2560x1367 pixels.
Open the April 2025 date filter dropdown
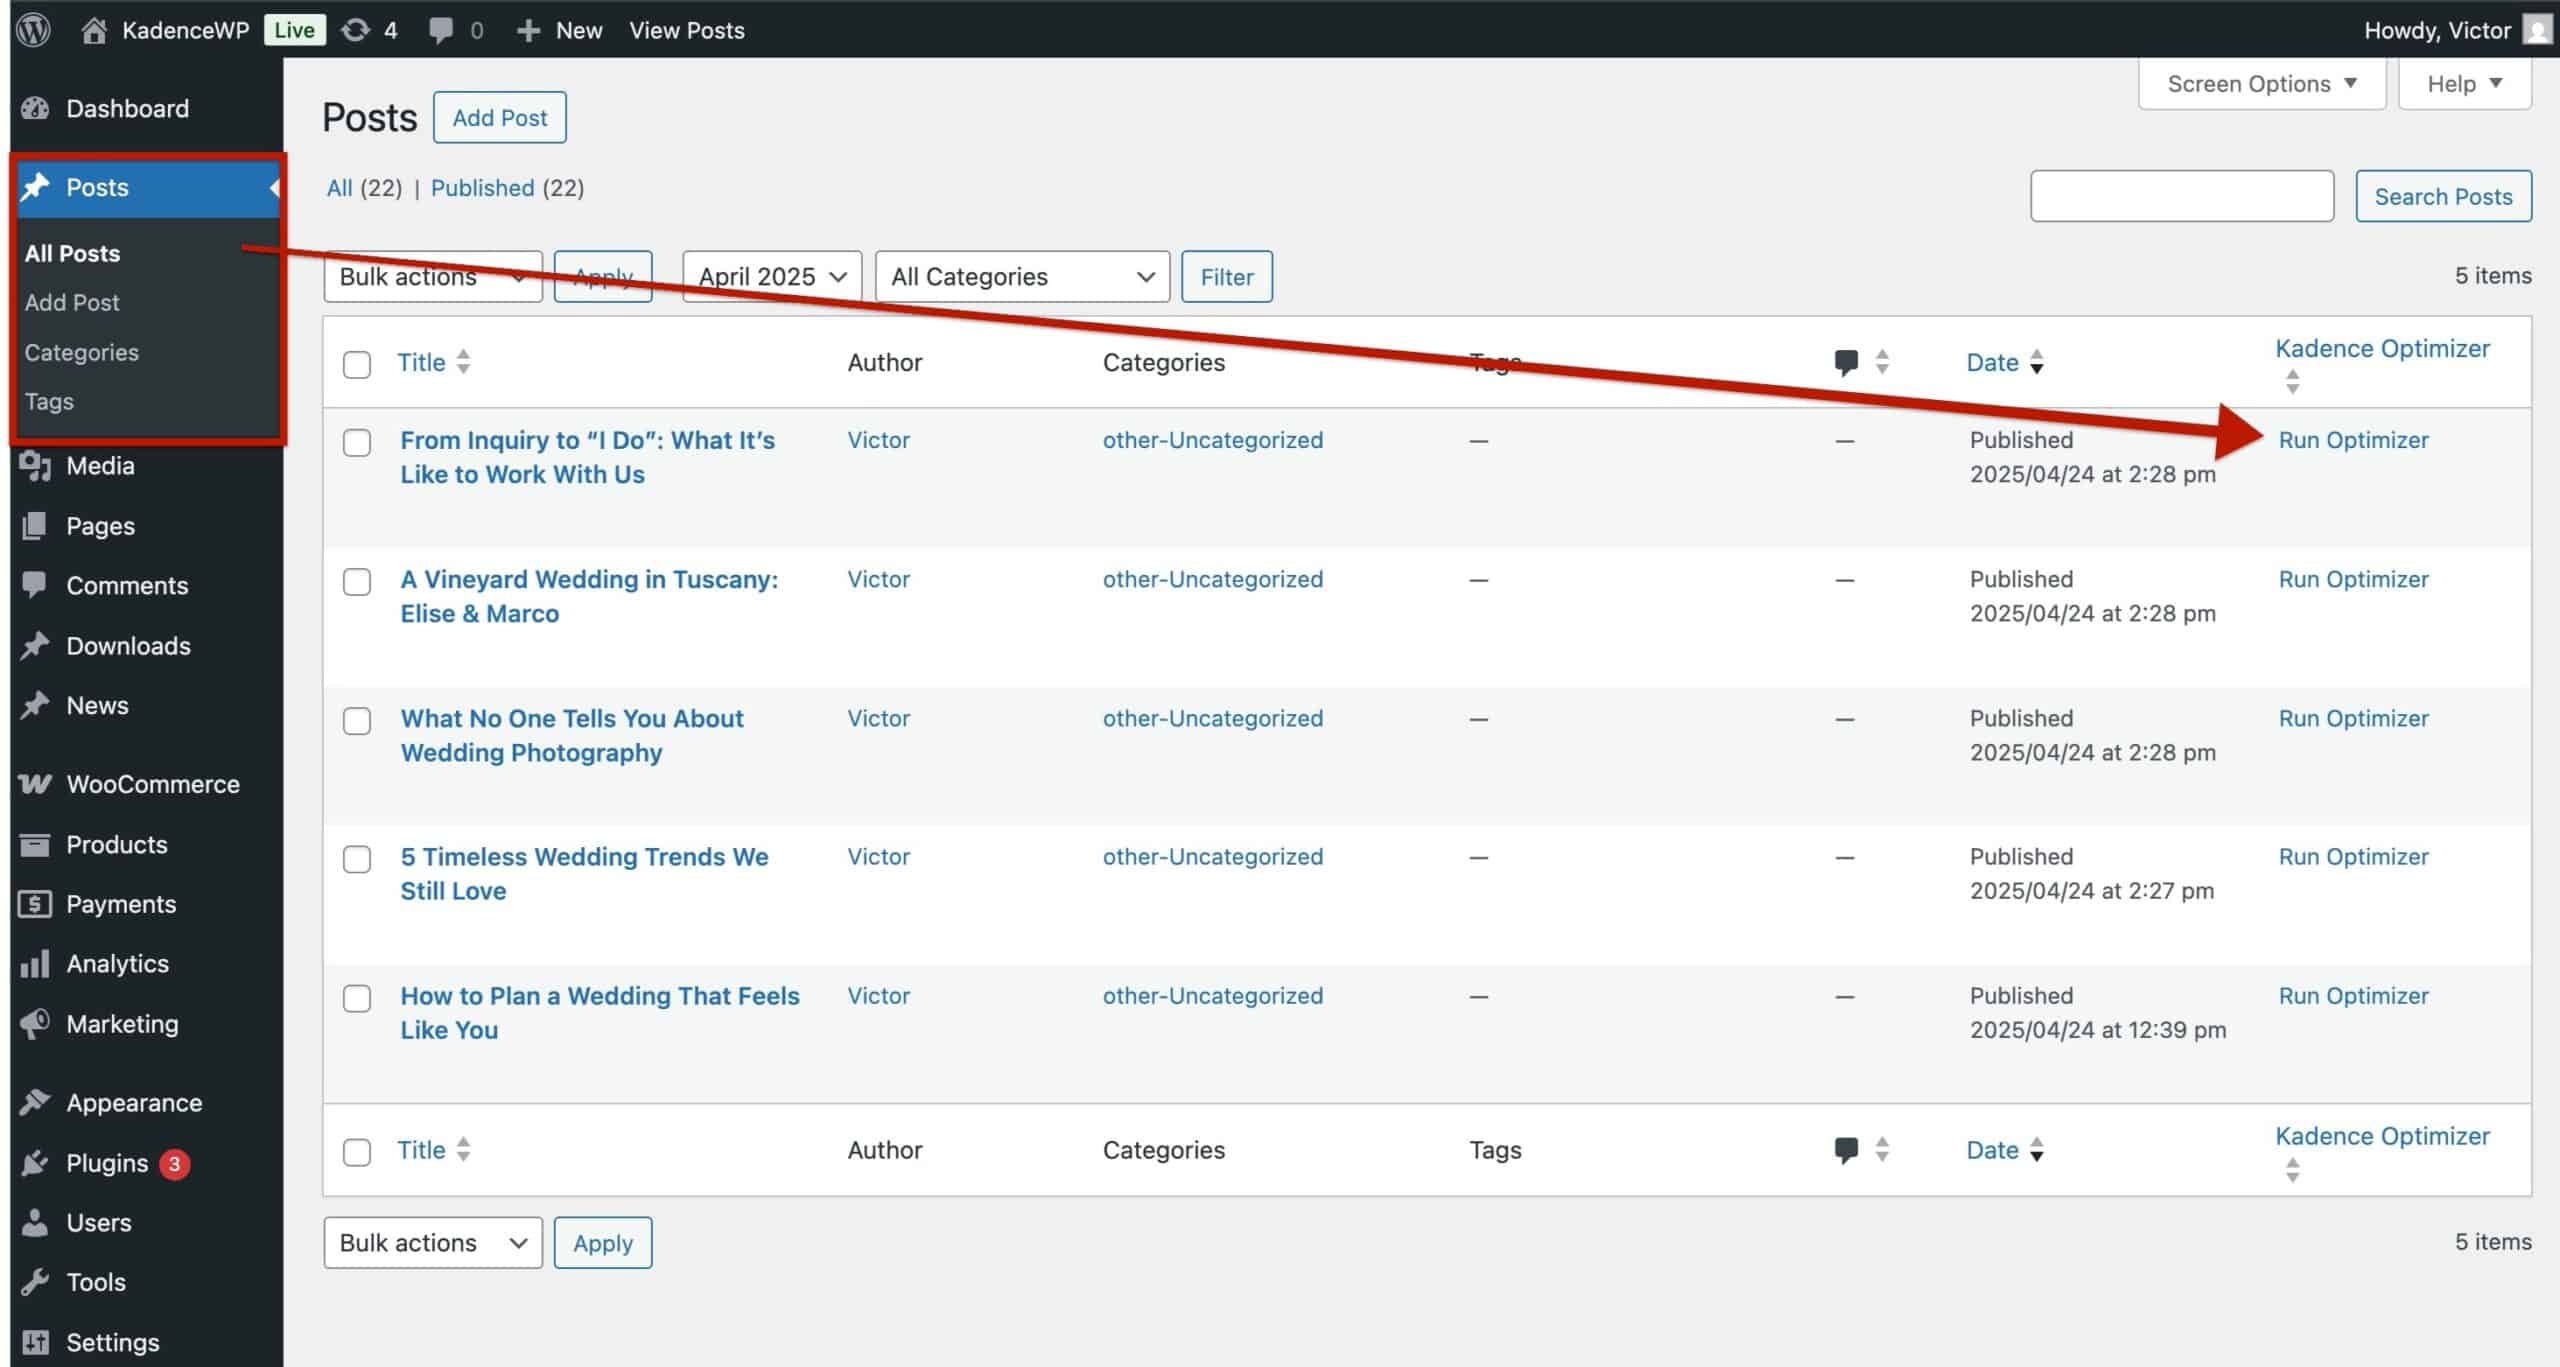pos(770,277)
